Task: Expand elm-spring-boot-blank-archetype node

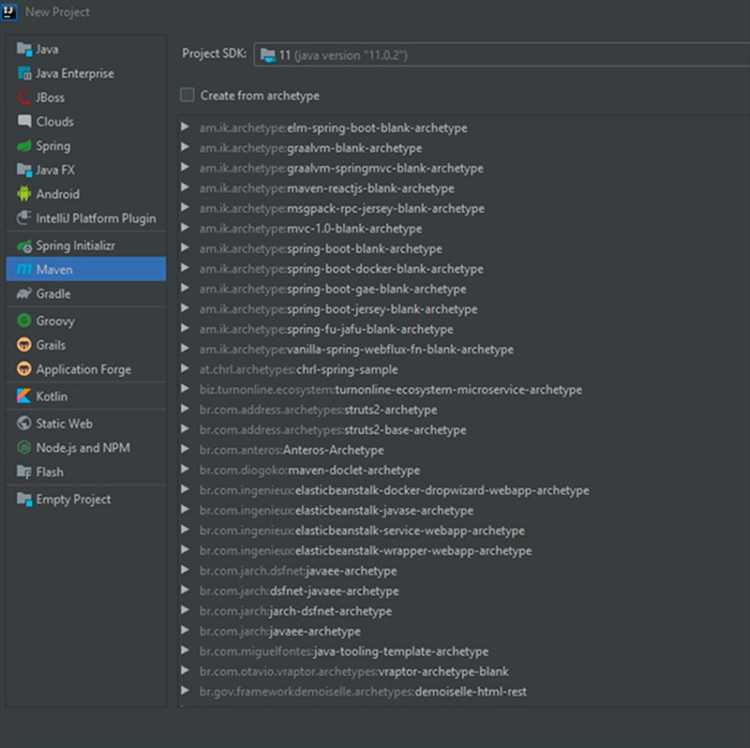Action: [x=185, y=127]
